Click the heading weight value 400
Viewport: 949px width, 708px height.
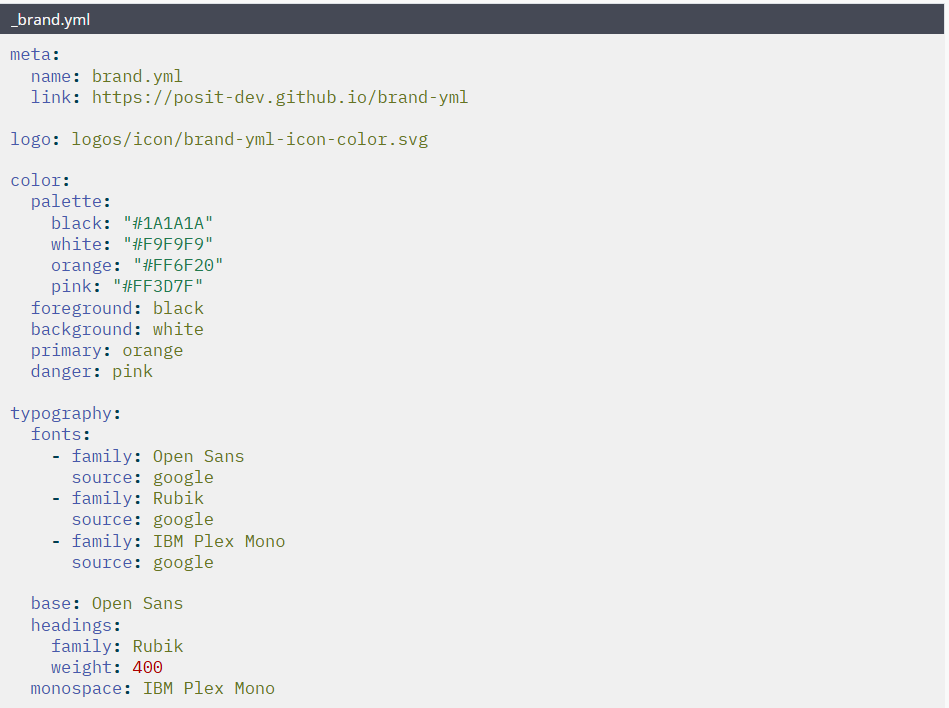[x=147, y=667]
